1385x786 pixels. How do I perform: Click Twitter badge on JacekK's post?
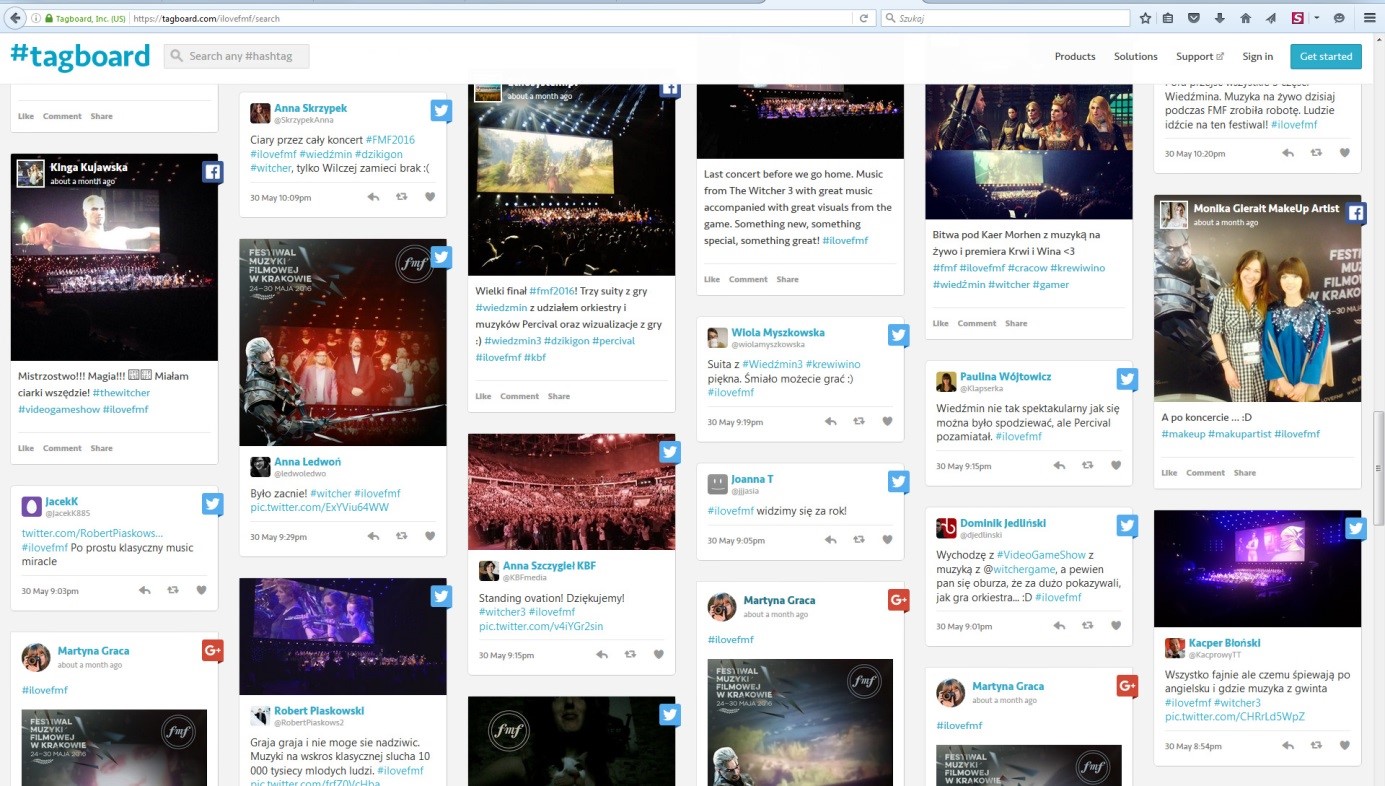pos(212,504)
